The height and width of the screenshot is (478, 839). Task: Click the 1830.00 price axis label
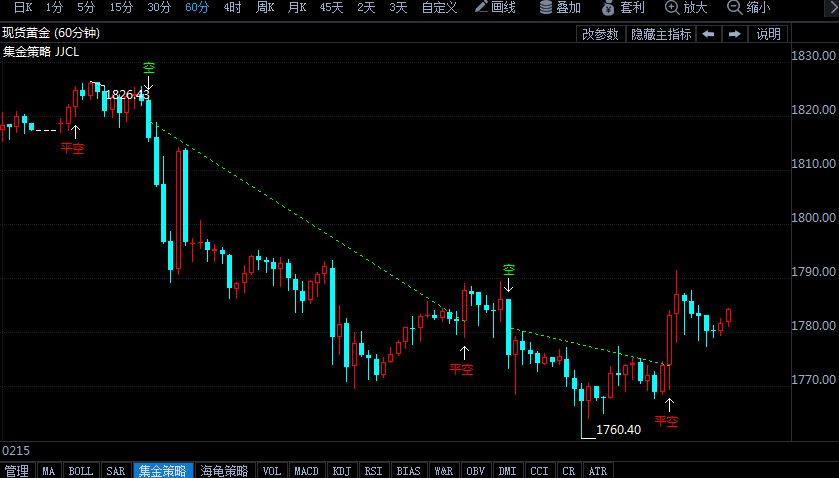813,56
